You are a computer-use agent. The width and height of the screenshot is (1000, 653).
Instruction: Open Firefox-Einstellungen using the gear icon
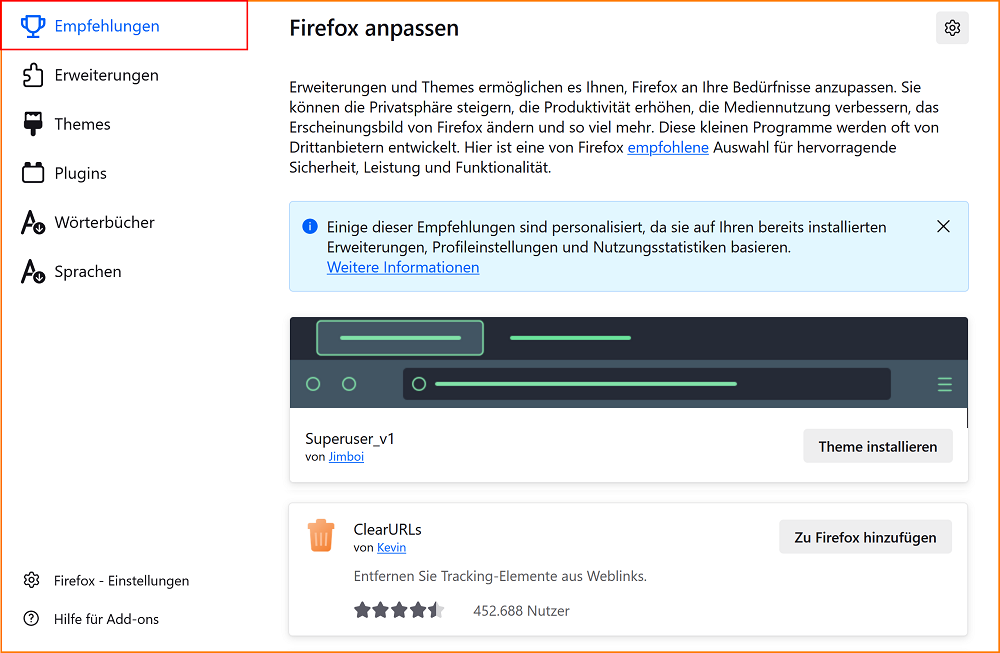click(x=31, y=580)
